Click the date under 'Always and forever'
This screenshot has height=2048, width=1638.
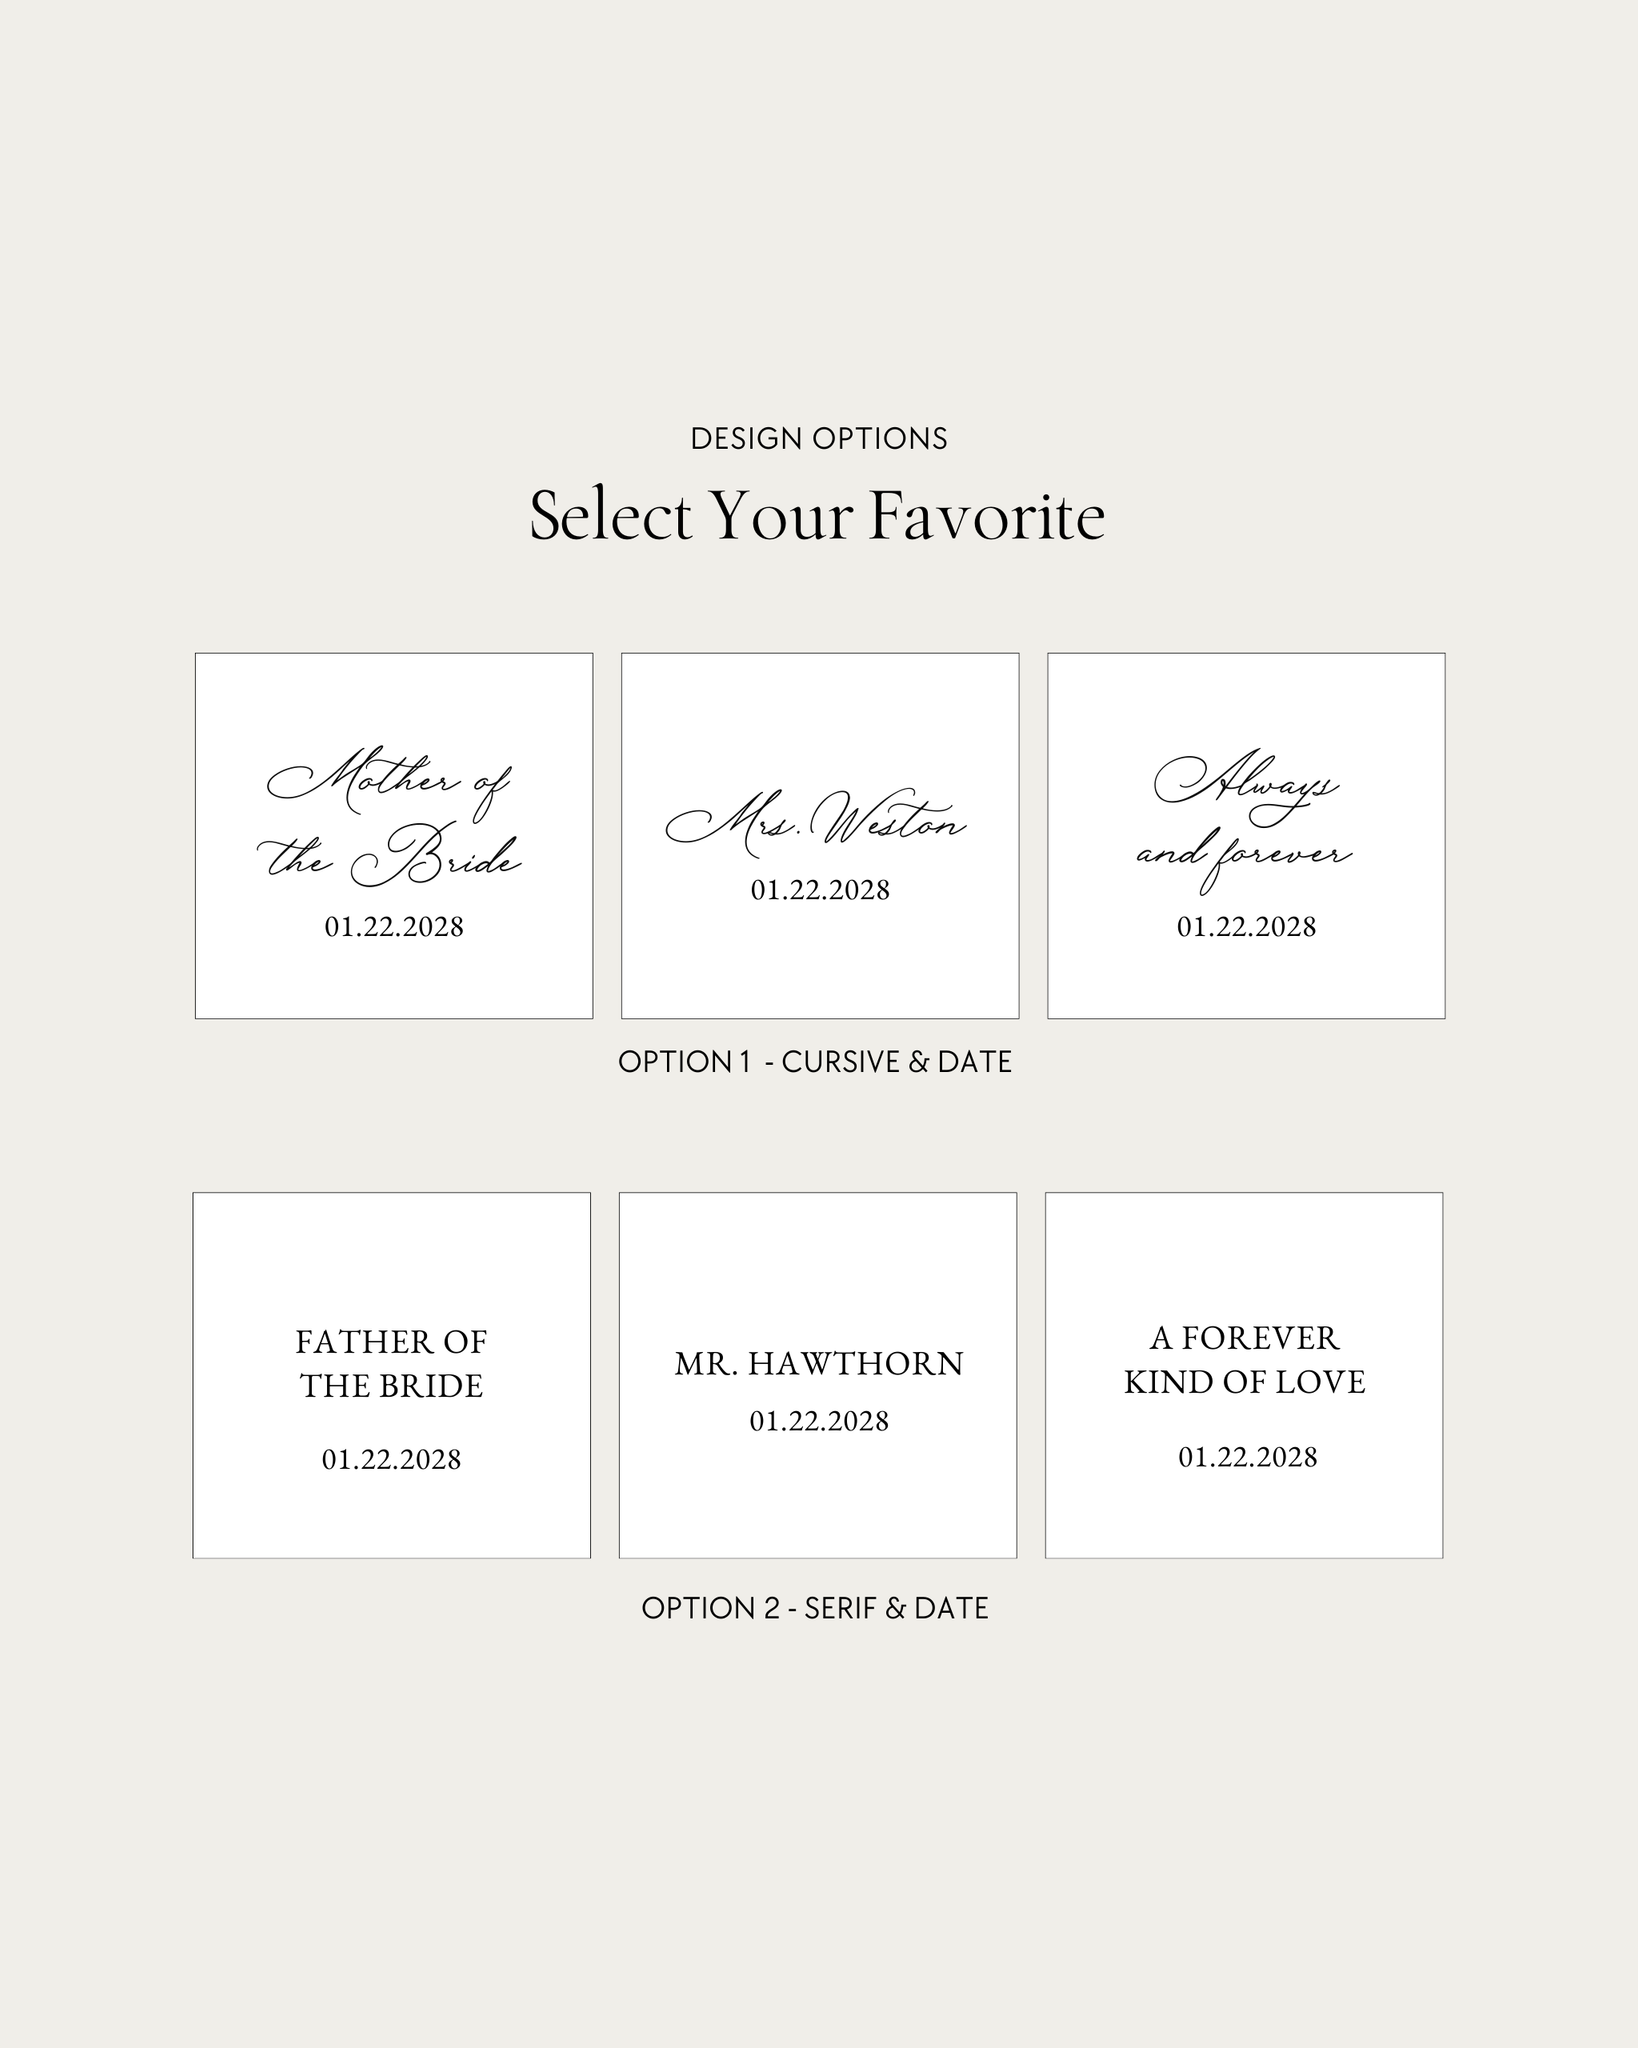click(x=1246, y=927)
